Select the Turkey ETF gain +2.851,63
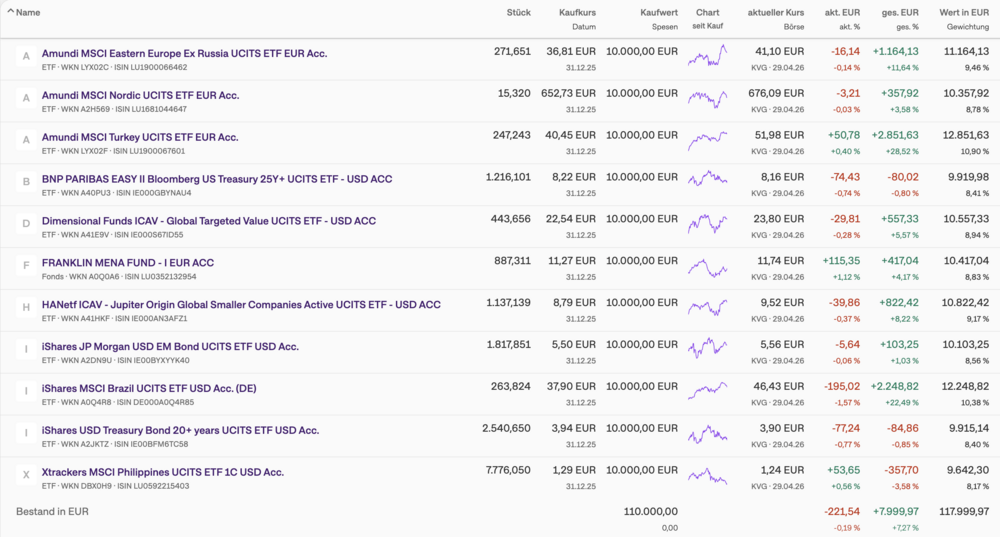 [x=895, y=135]
